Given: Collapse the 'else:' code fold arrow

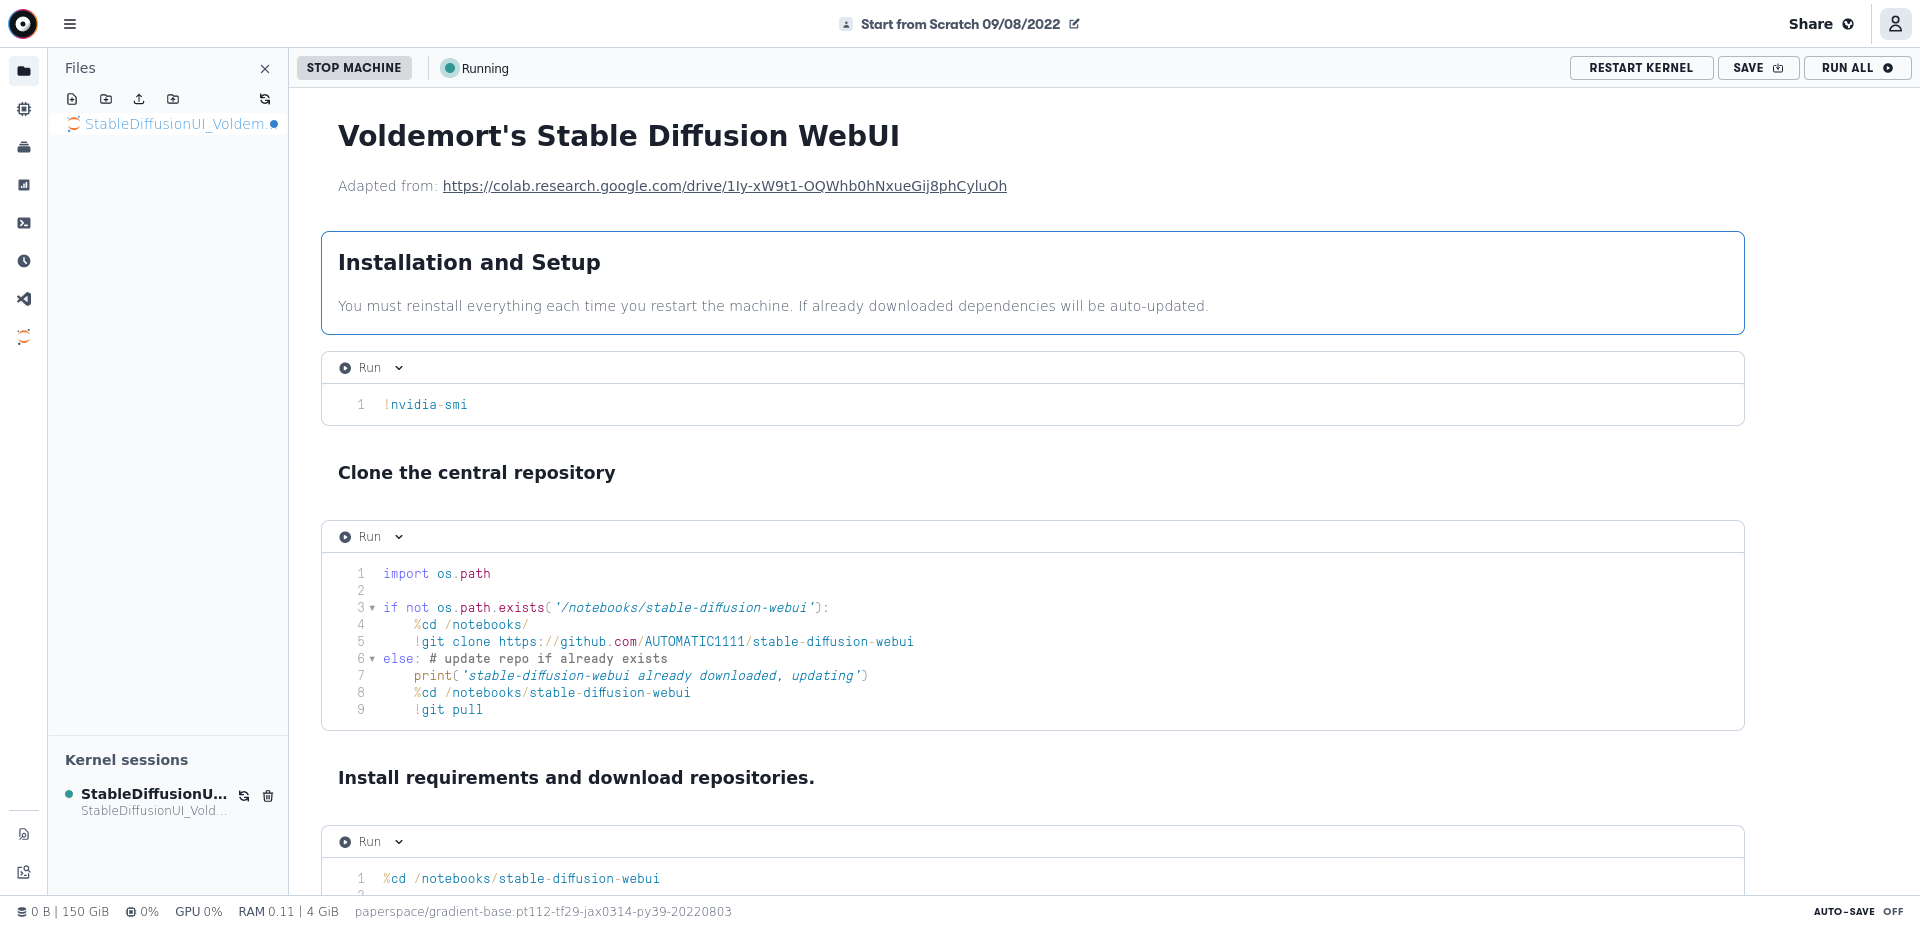Looking at the screenshot, I should click(x=373, y=659).
